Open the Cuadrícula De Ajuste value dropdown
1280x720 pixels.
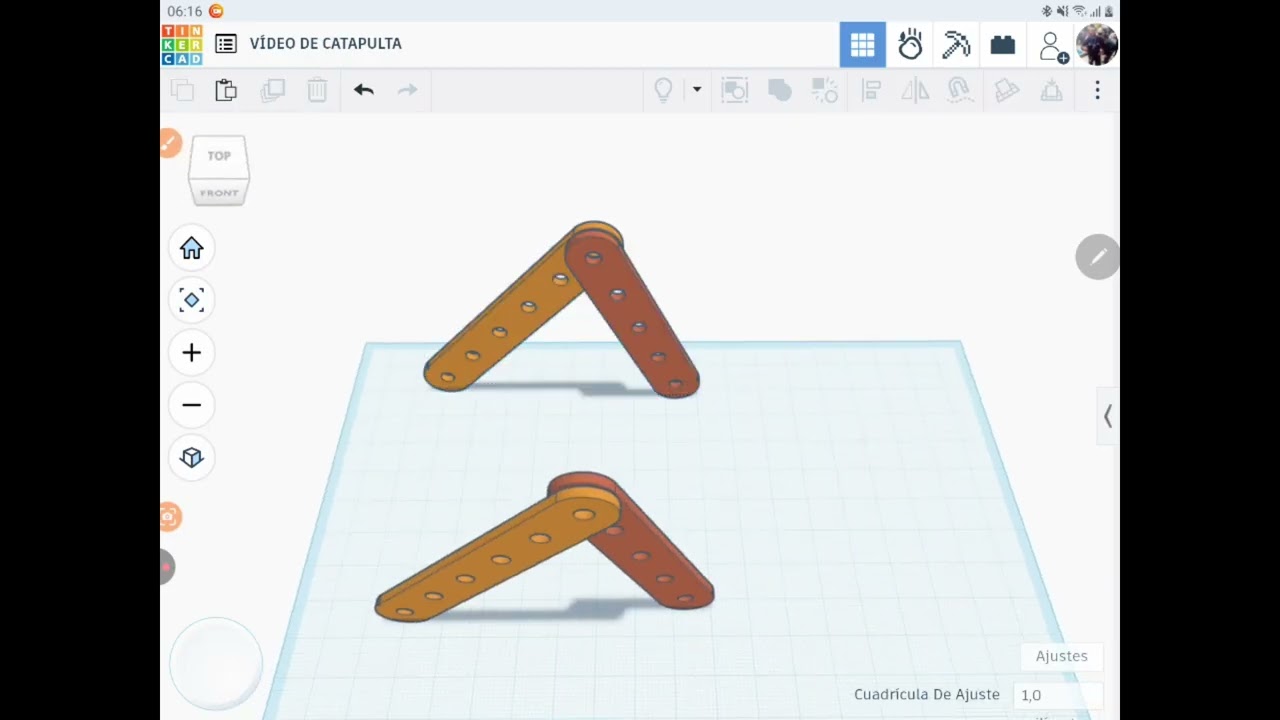(1058, 695)
